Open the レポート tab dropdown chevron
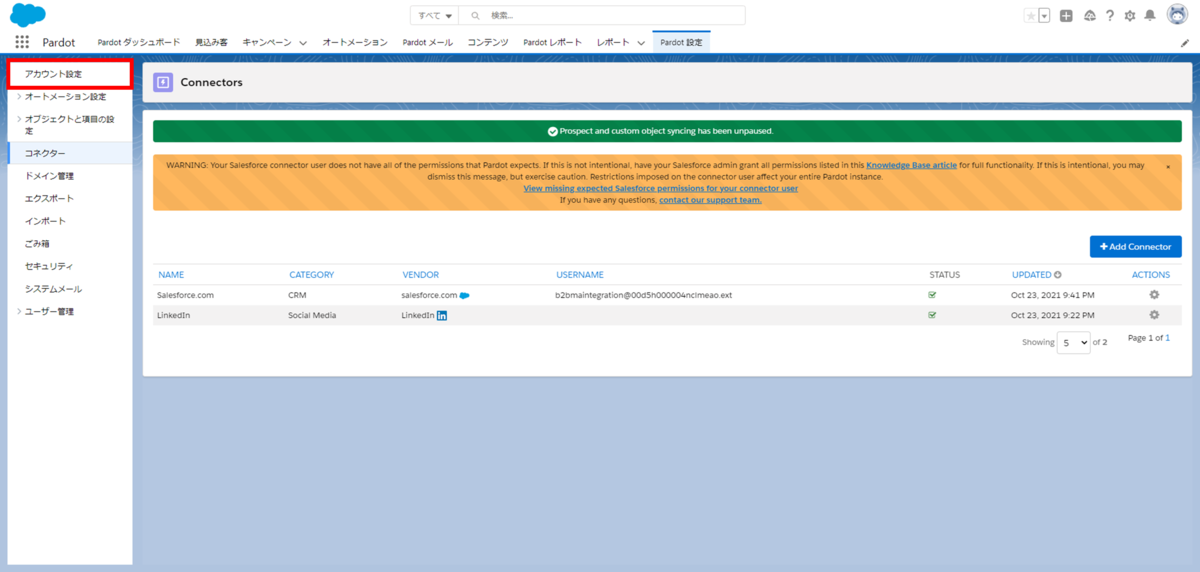Screen dimensions: 1200x572 (x=641, y=43)
